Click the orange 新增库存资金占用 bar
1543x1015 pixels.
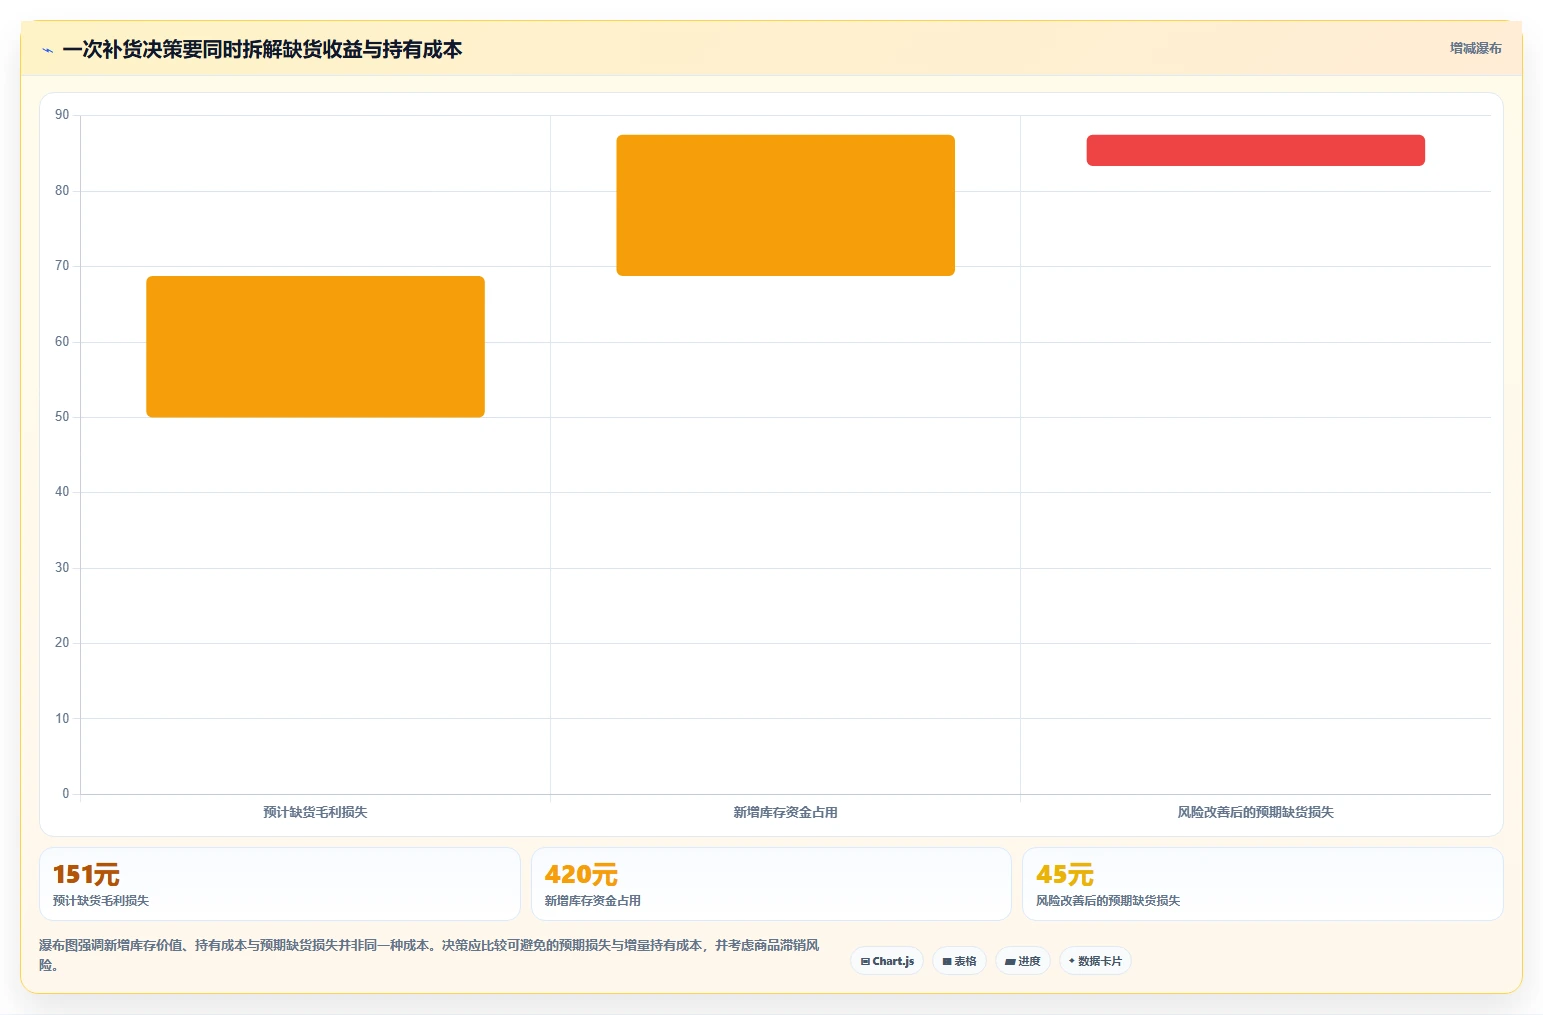point(785,205)
